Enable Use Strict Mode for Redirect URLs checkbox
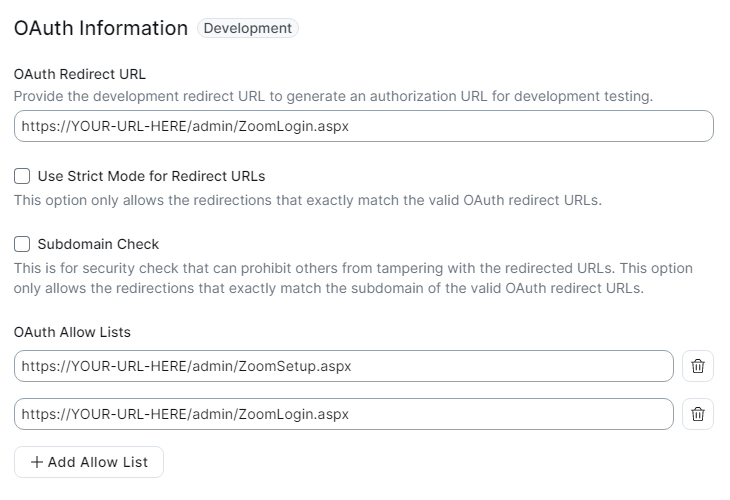Image resolution: width=730 pixels, height=500 pixels. 22,176
